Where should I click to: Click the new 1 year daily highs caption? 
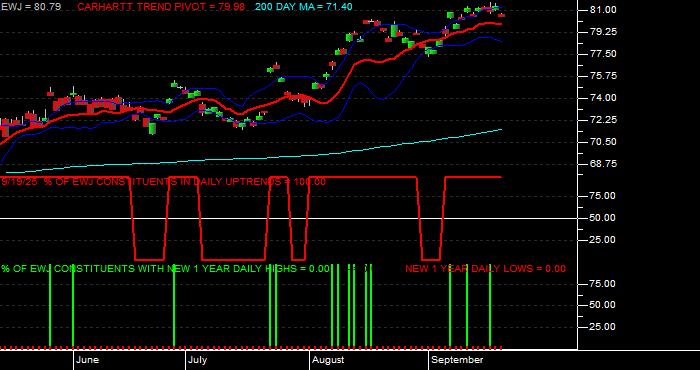click(165, 269)
